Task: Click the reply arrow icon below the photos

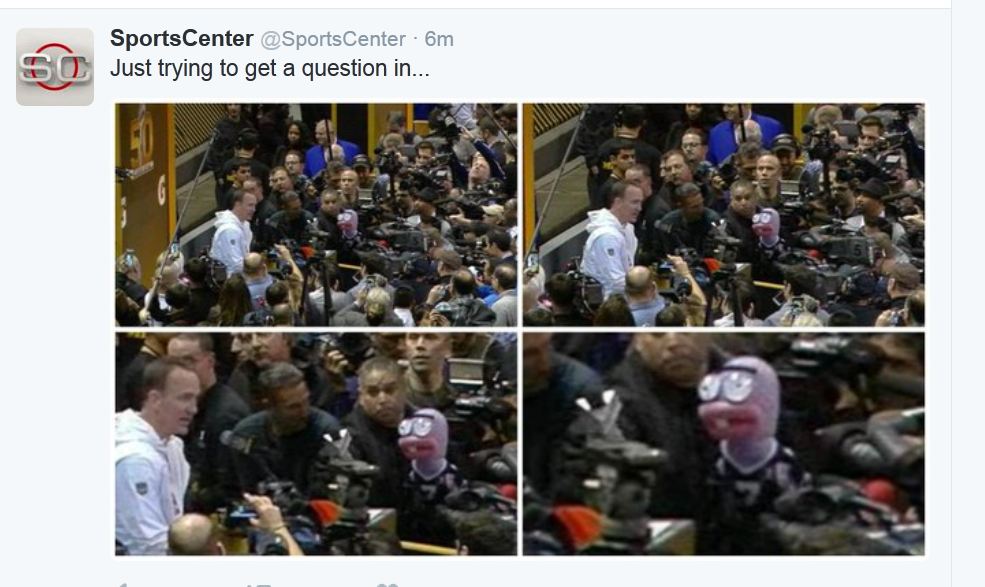Action: pyautogui.click(x=121, y=584)
